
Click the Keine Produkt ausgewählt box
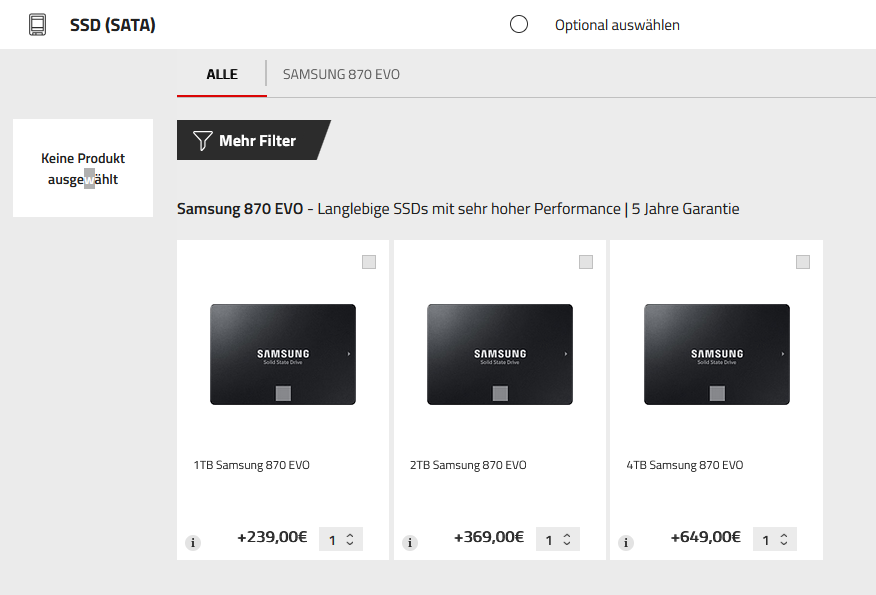(83, 168)
